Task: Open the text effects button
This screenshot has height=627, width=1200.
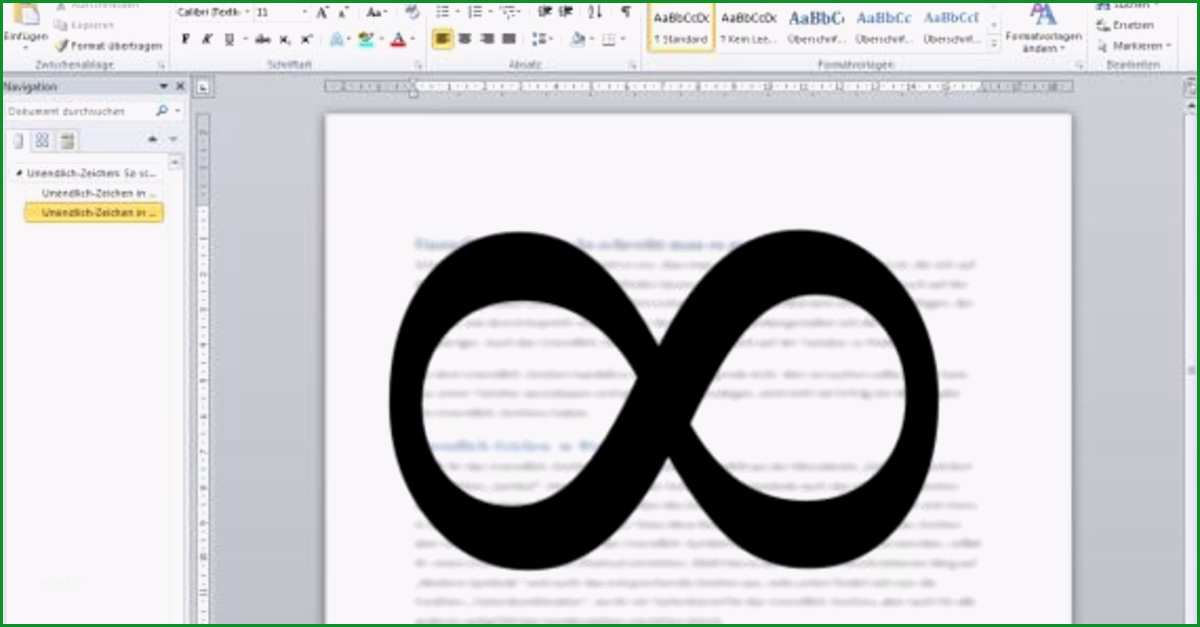Action: (x=337, y=39)
